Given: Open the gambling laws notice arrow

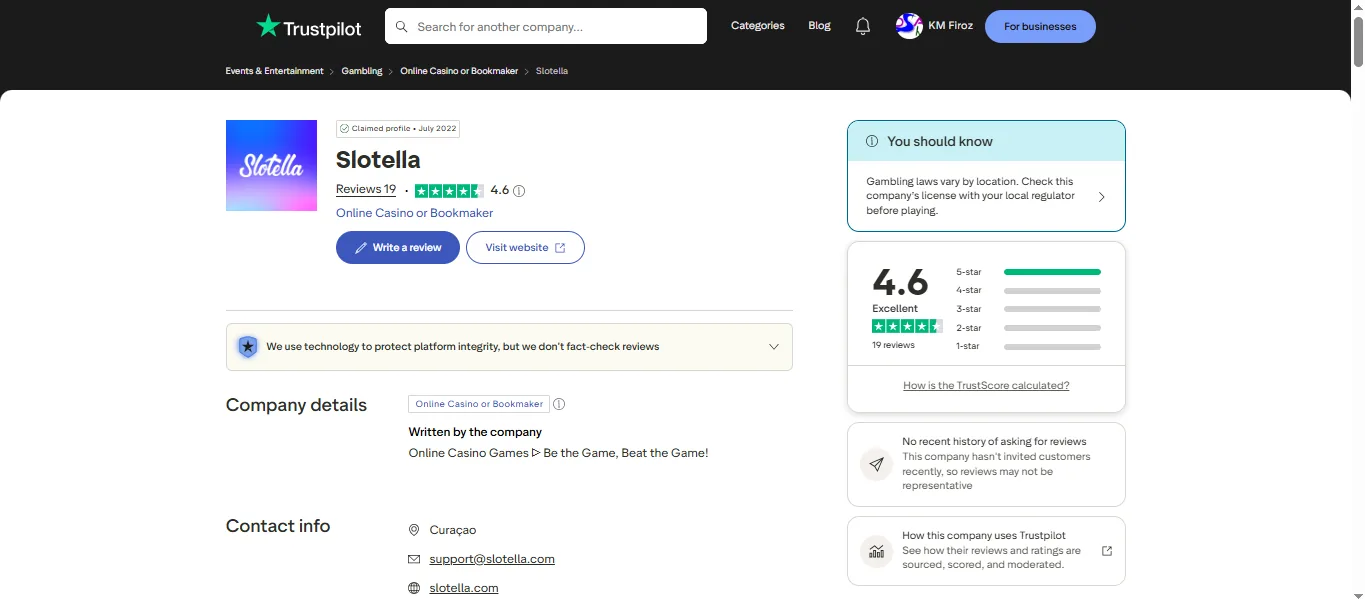Looking at the screenshot, I should [x=1102, y=197].
